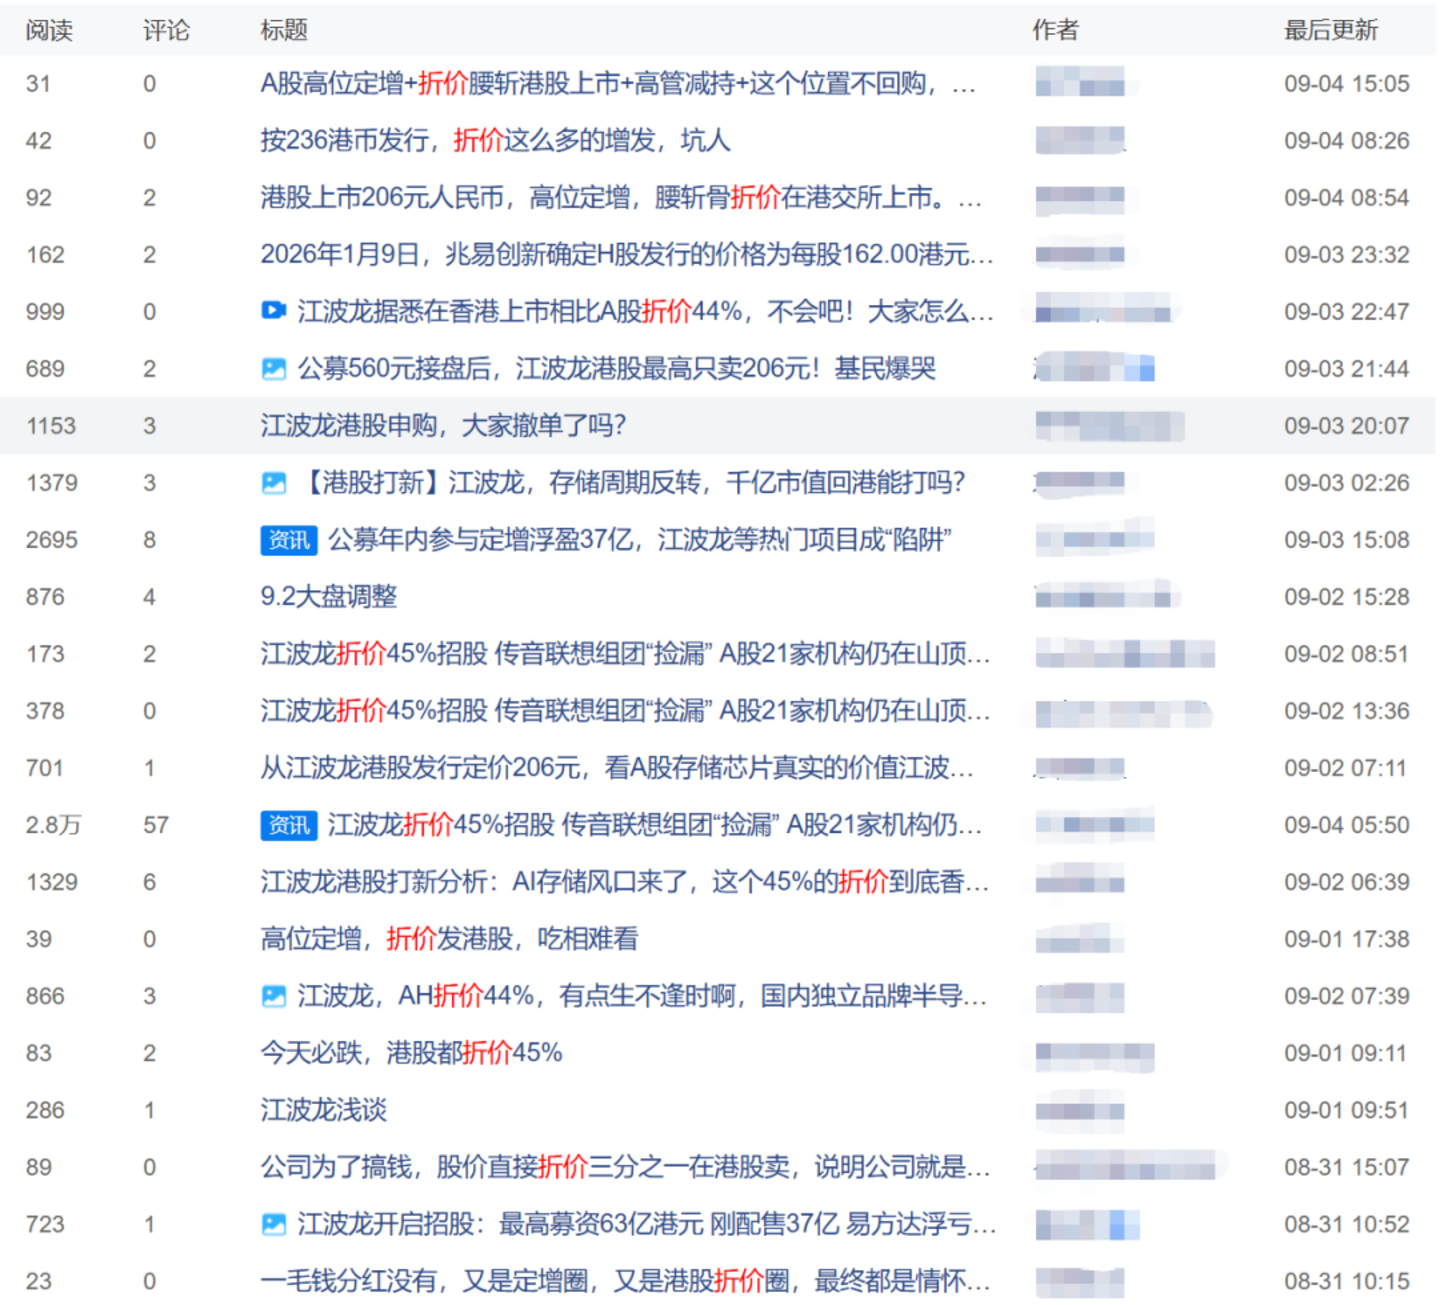Click the 标题 column header
The width and height of the screenshot is (1440, 1305).
[284, 30]
